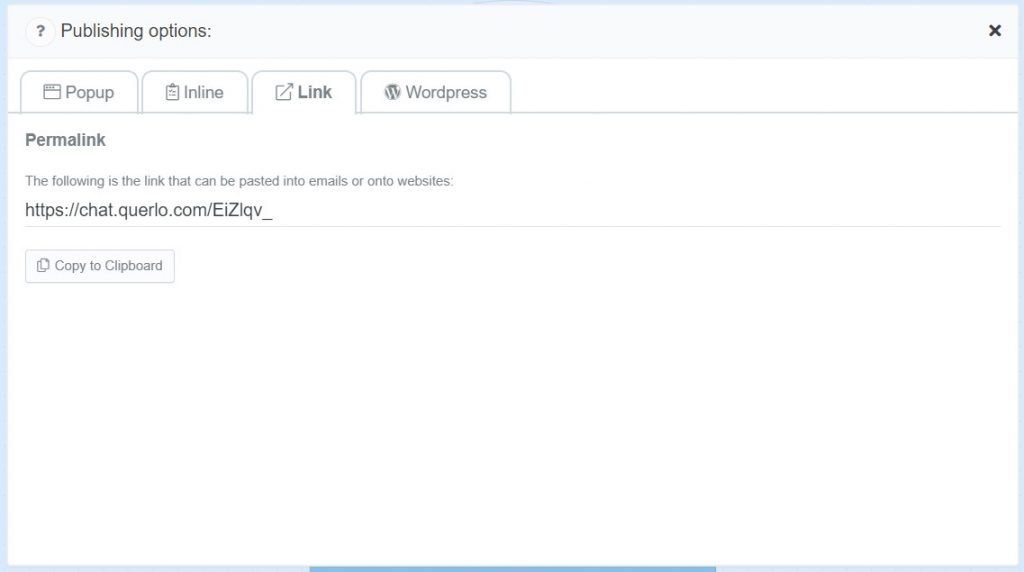This screenshot has height=572, width=1024.
Task: Close the Publishing options dialog
Action: 995,31
